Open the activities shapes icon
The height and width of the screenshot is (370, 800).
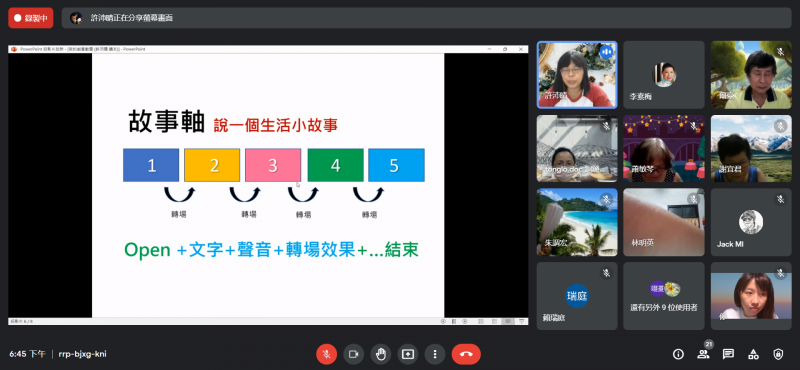(x=753, y=354)
